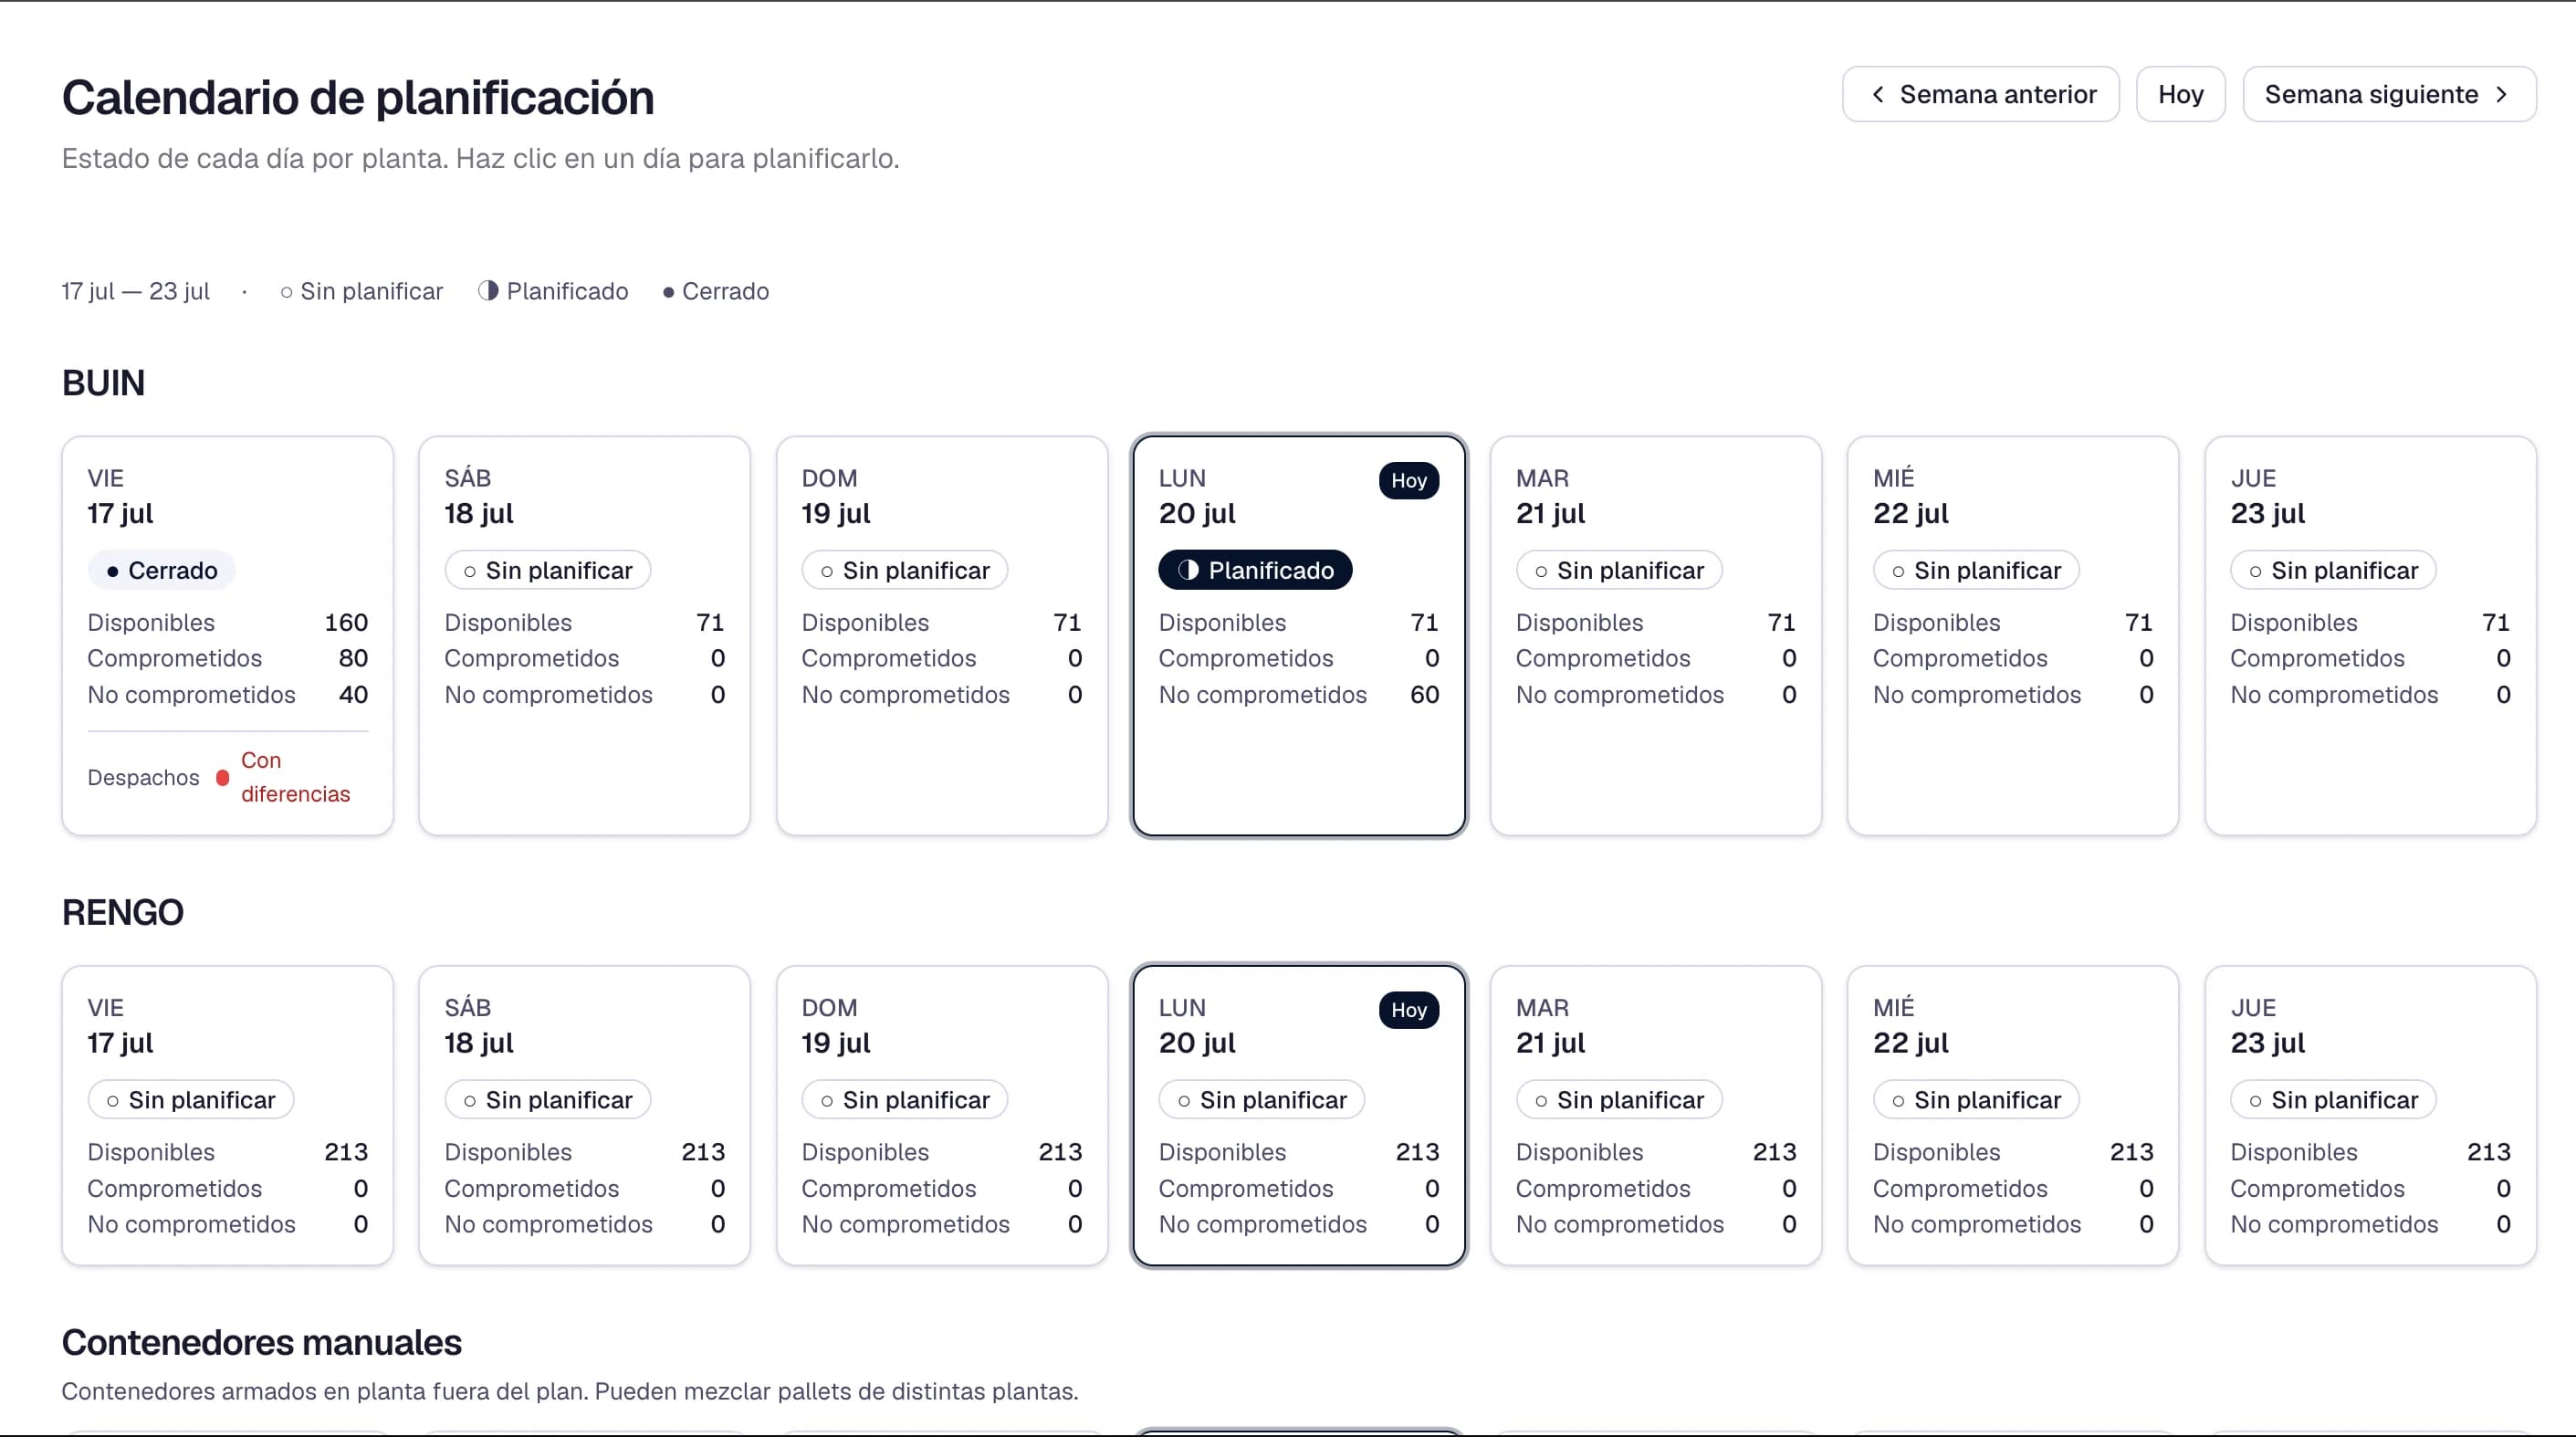Screen dimensions: 2576x1437
Task: Select the RENGO Friday 17 jul card
Action: [228, 1115]
